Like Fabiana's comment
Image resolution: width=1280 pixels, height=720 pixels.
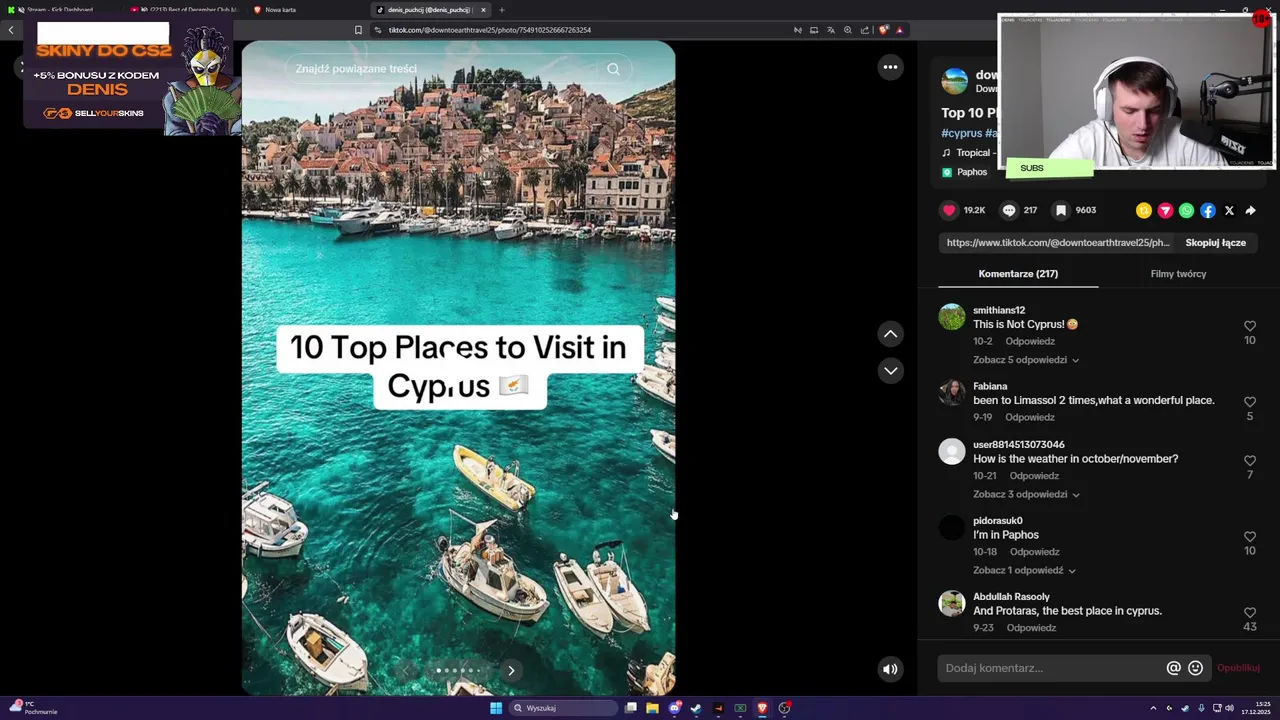click(1250, 402)
